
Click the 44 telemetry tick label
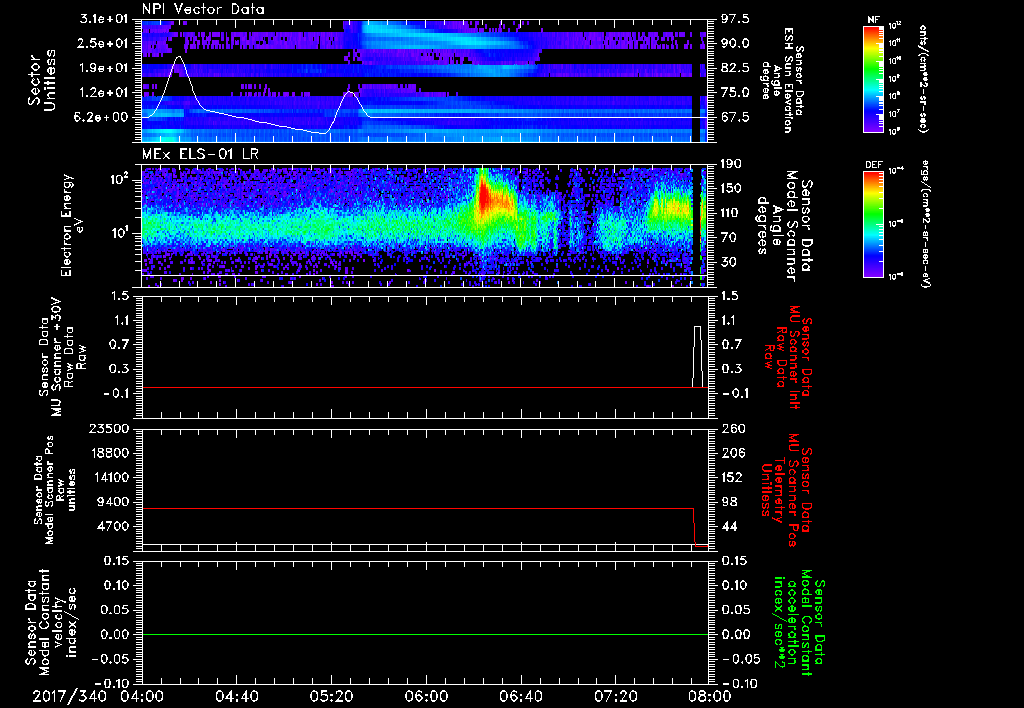tap(728, 526)
